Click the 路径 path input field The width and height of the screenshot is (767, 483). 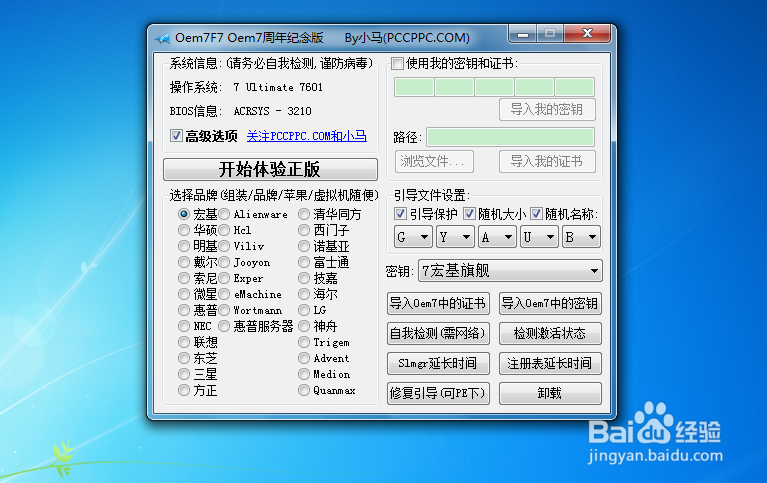pos(510,137)
